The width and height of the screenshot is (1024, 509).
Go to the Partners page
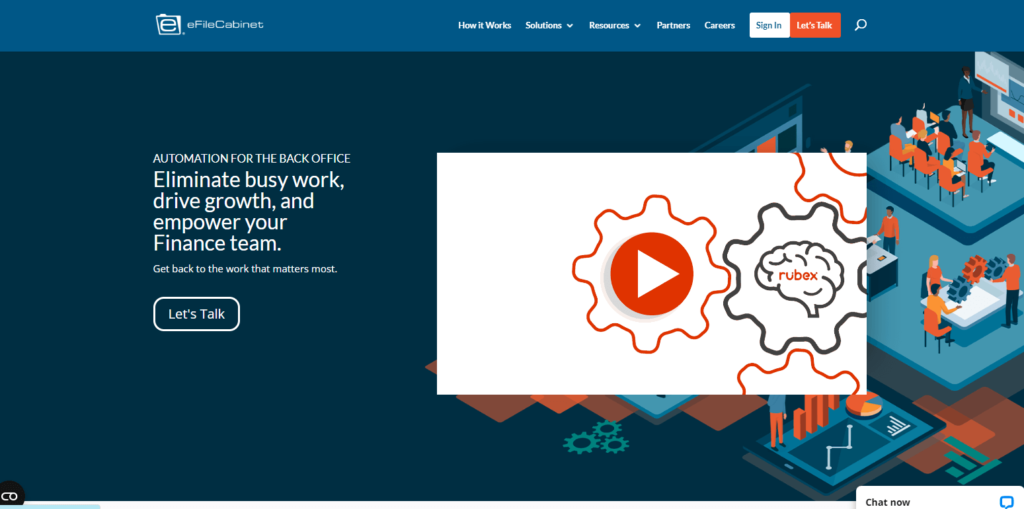673,25
